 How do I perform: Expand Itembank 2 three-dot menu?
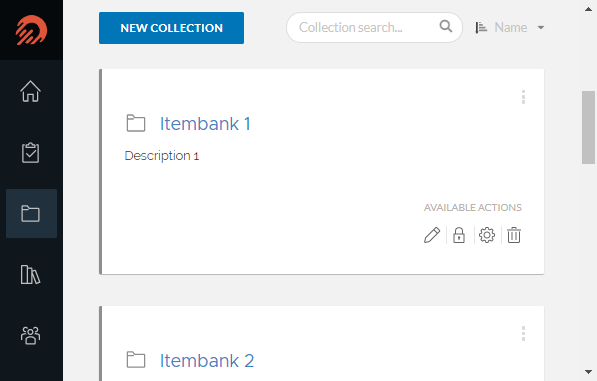click(x=524, y=333)
